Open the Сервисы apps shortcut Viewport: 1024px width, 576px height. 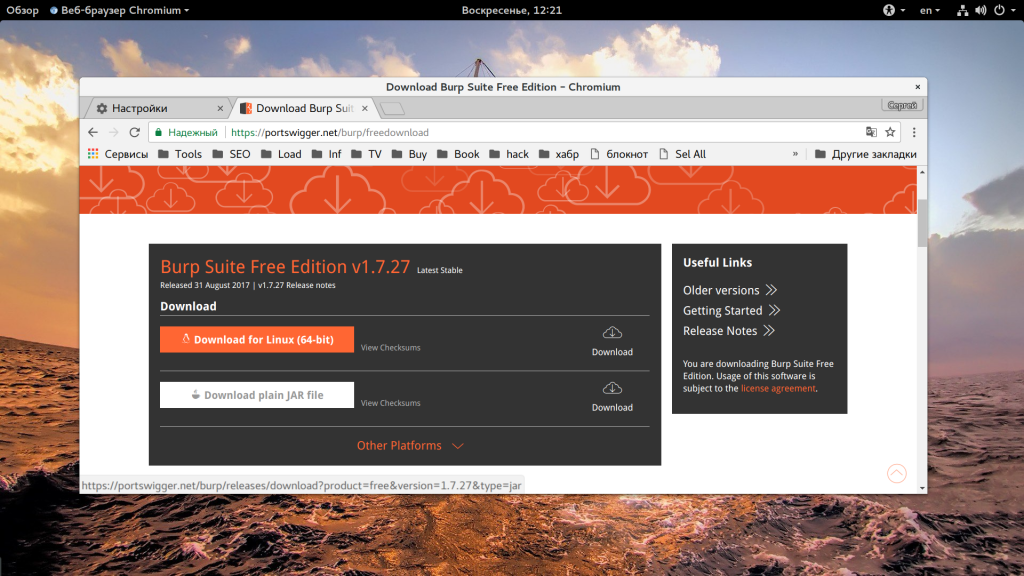(x=118, y=154)
